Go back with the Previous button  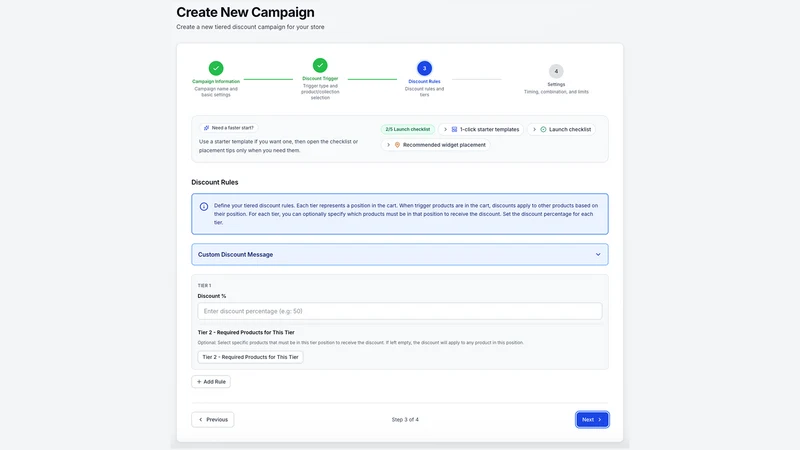point(213,419)
